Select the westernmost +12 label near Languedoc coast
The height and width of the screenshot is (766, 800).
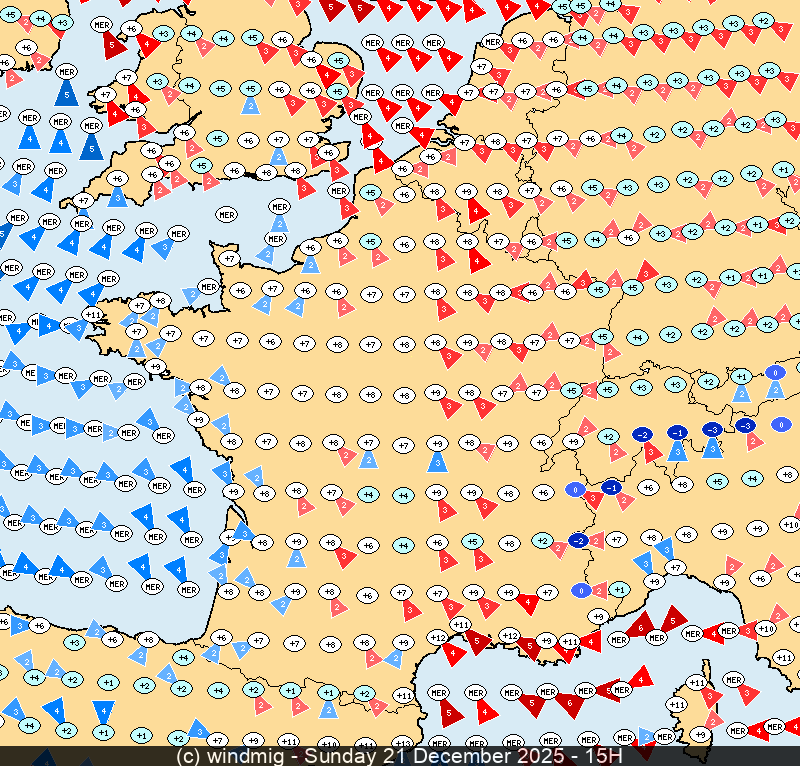coord(437,637)
